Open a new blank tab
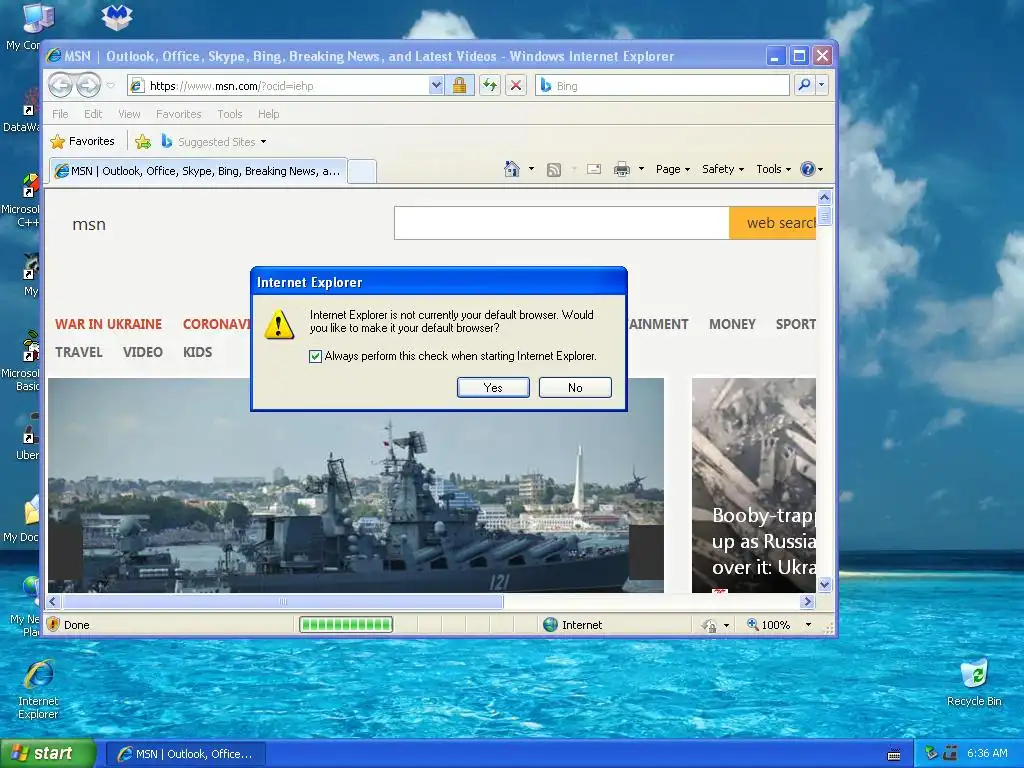Viewport: 1024px width, 768px height. pos(362,171)
